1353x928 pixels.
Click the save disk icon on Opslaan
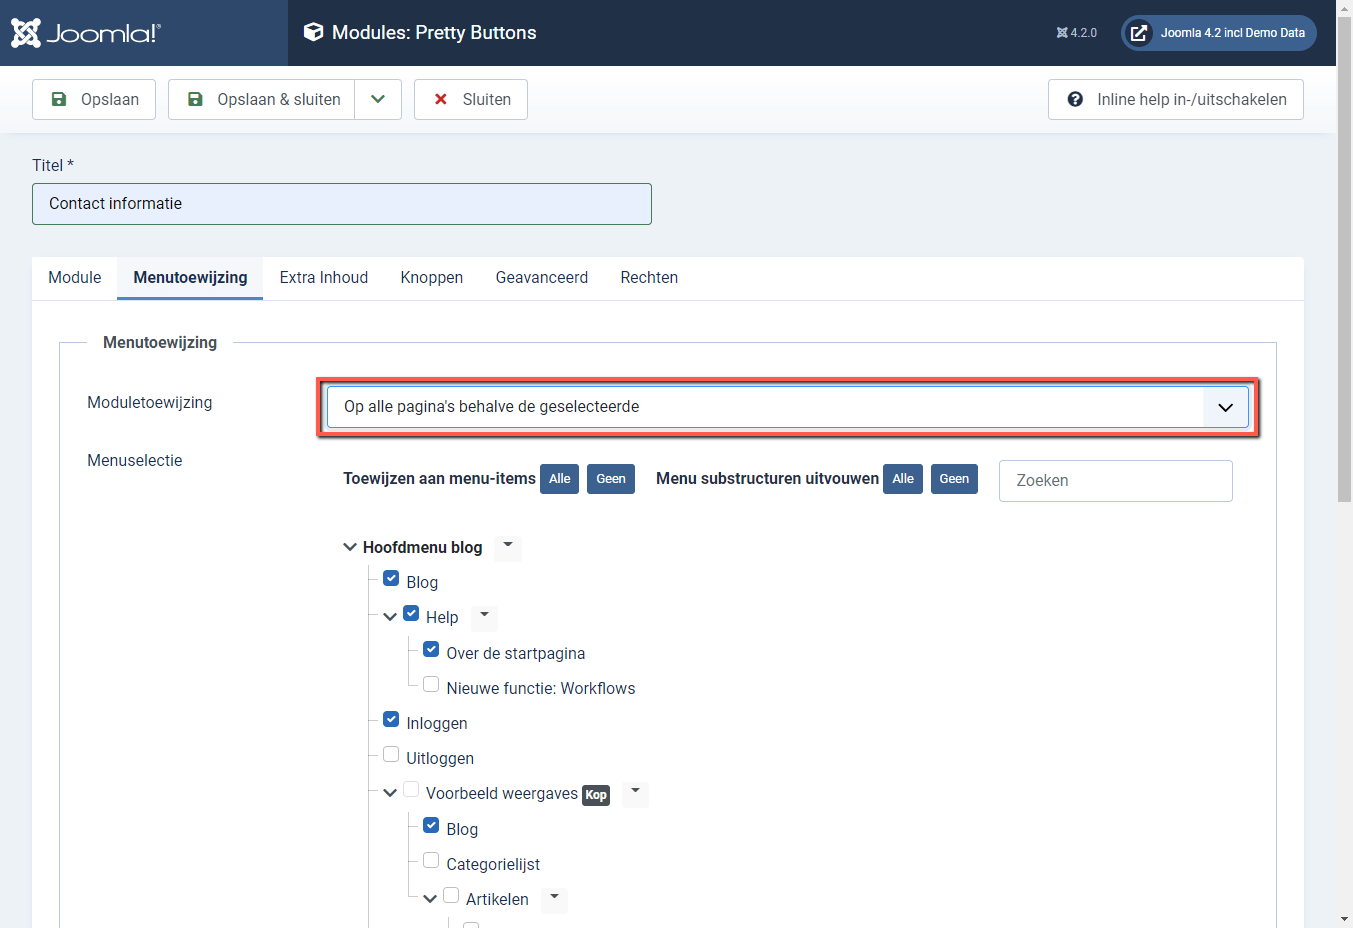61,99
